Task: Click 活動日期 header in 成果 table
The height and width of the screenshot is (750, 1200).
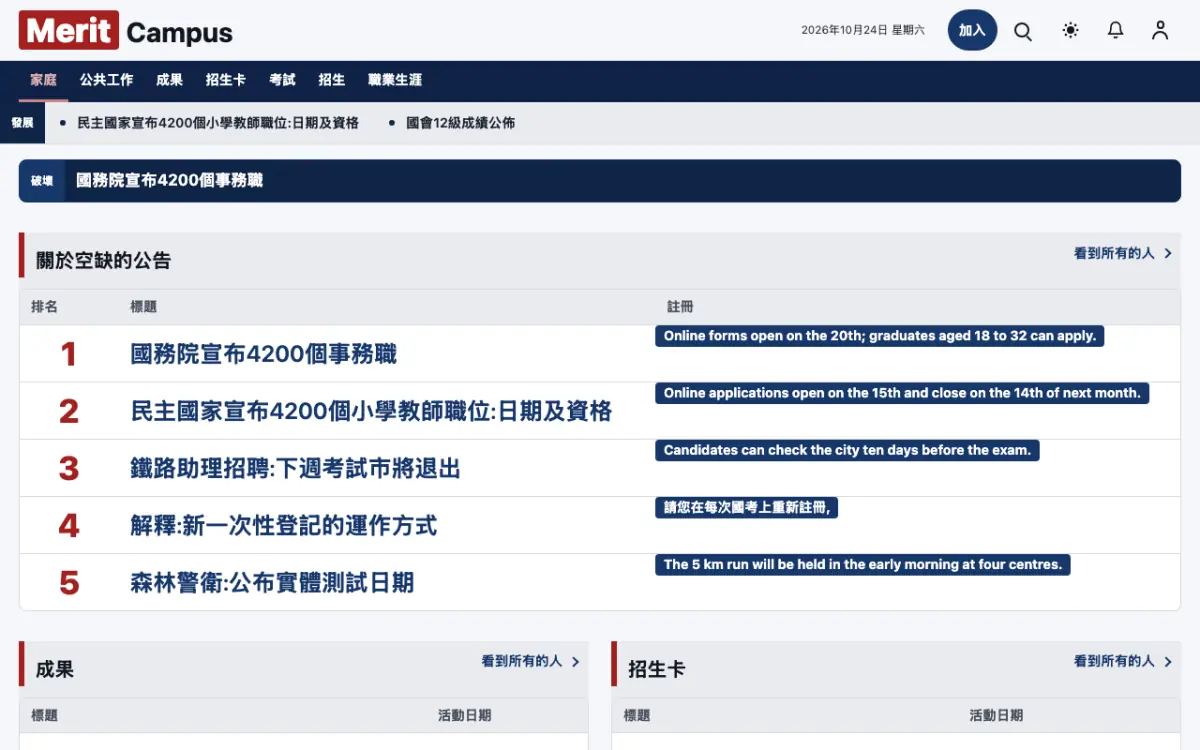Action: pos(464,716)
